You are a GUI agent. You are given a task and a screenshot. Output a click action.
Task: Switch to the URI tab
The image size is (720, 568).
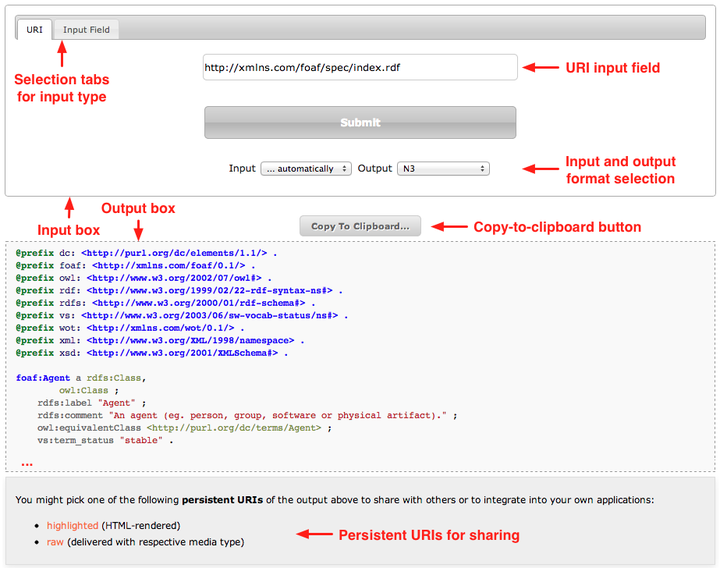click(34, 30)
